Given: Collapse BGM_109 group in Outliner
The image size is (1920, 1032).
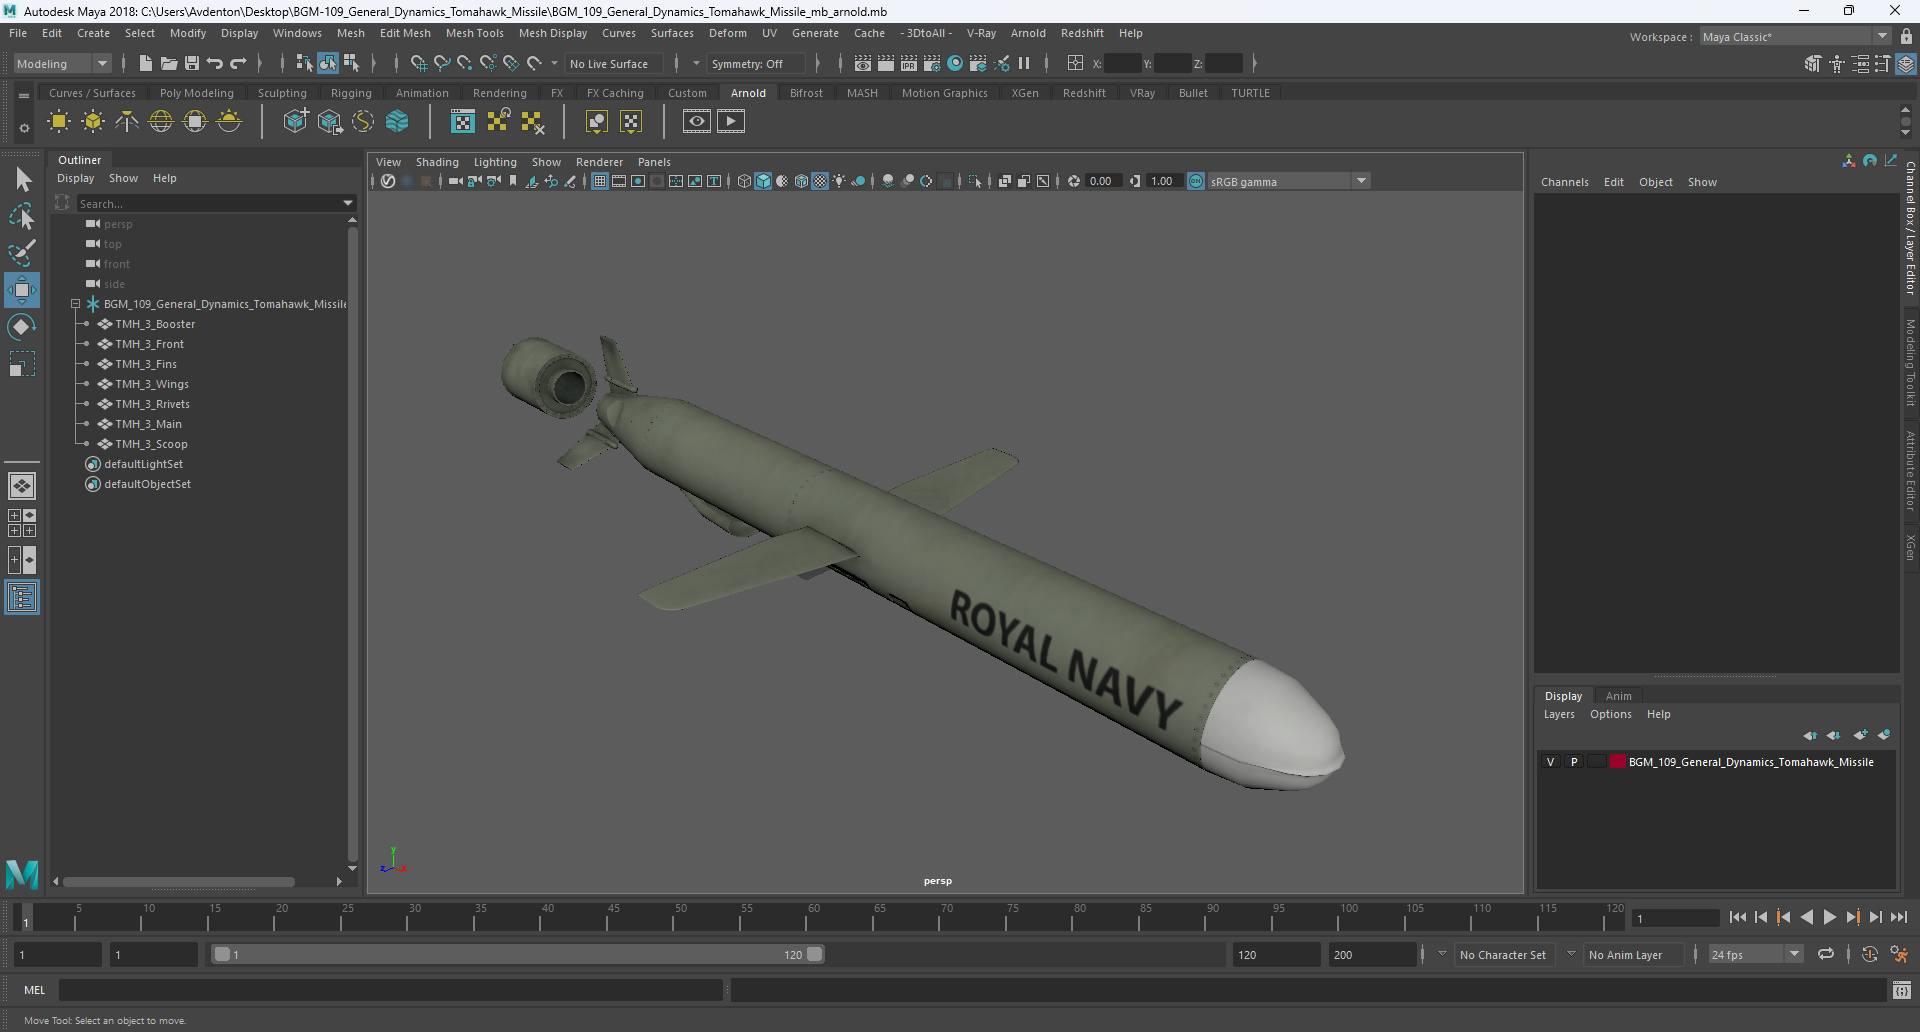Looking at the screenshot, I should tap(75, 304).
